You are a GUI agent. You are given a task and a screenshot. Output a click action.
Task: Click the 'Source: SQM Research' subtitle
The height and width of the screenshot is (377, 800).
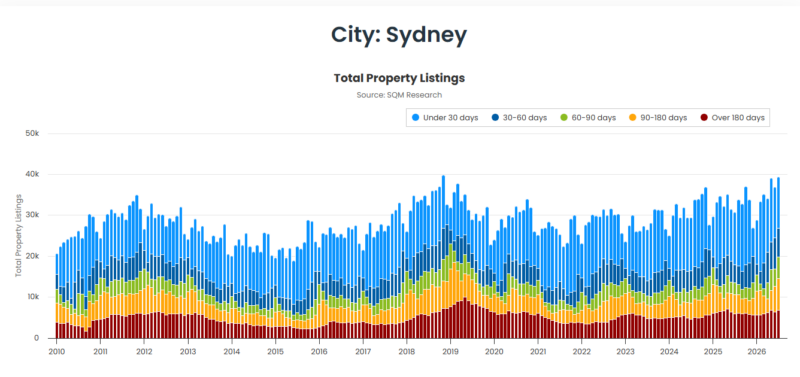pyautogui.click(x=399, y=95)
